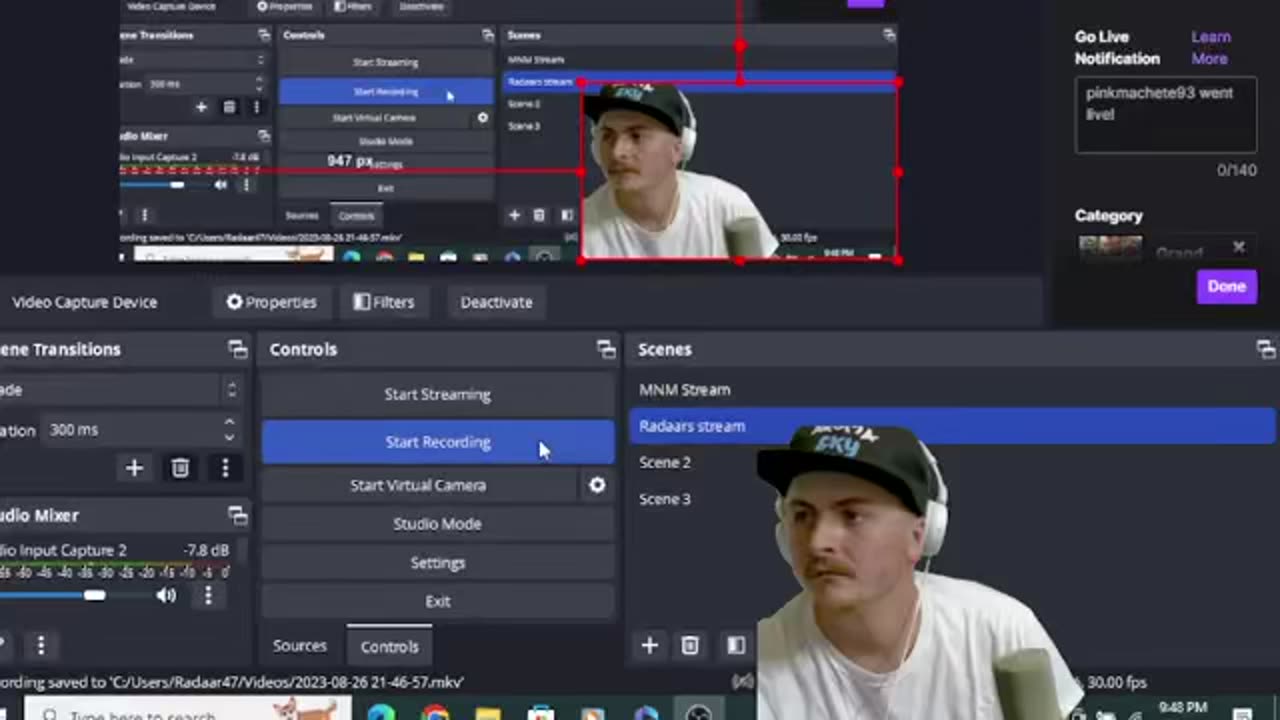
Task: Open Google Chrome from the taskbar
Action: tap(434, 712)
